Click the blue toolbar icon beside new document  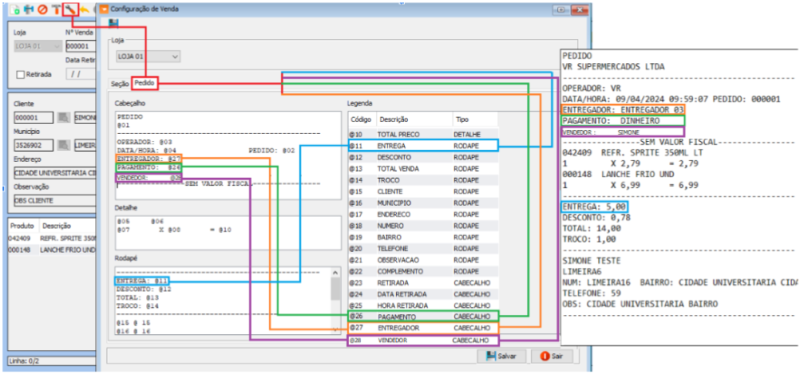click(x=29, y=9)
